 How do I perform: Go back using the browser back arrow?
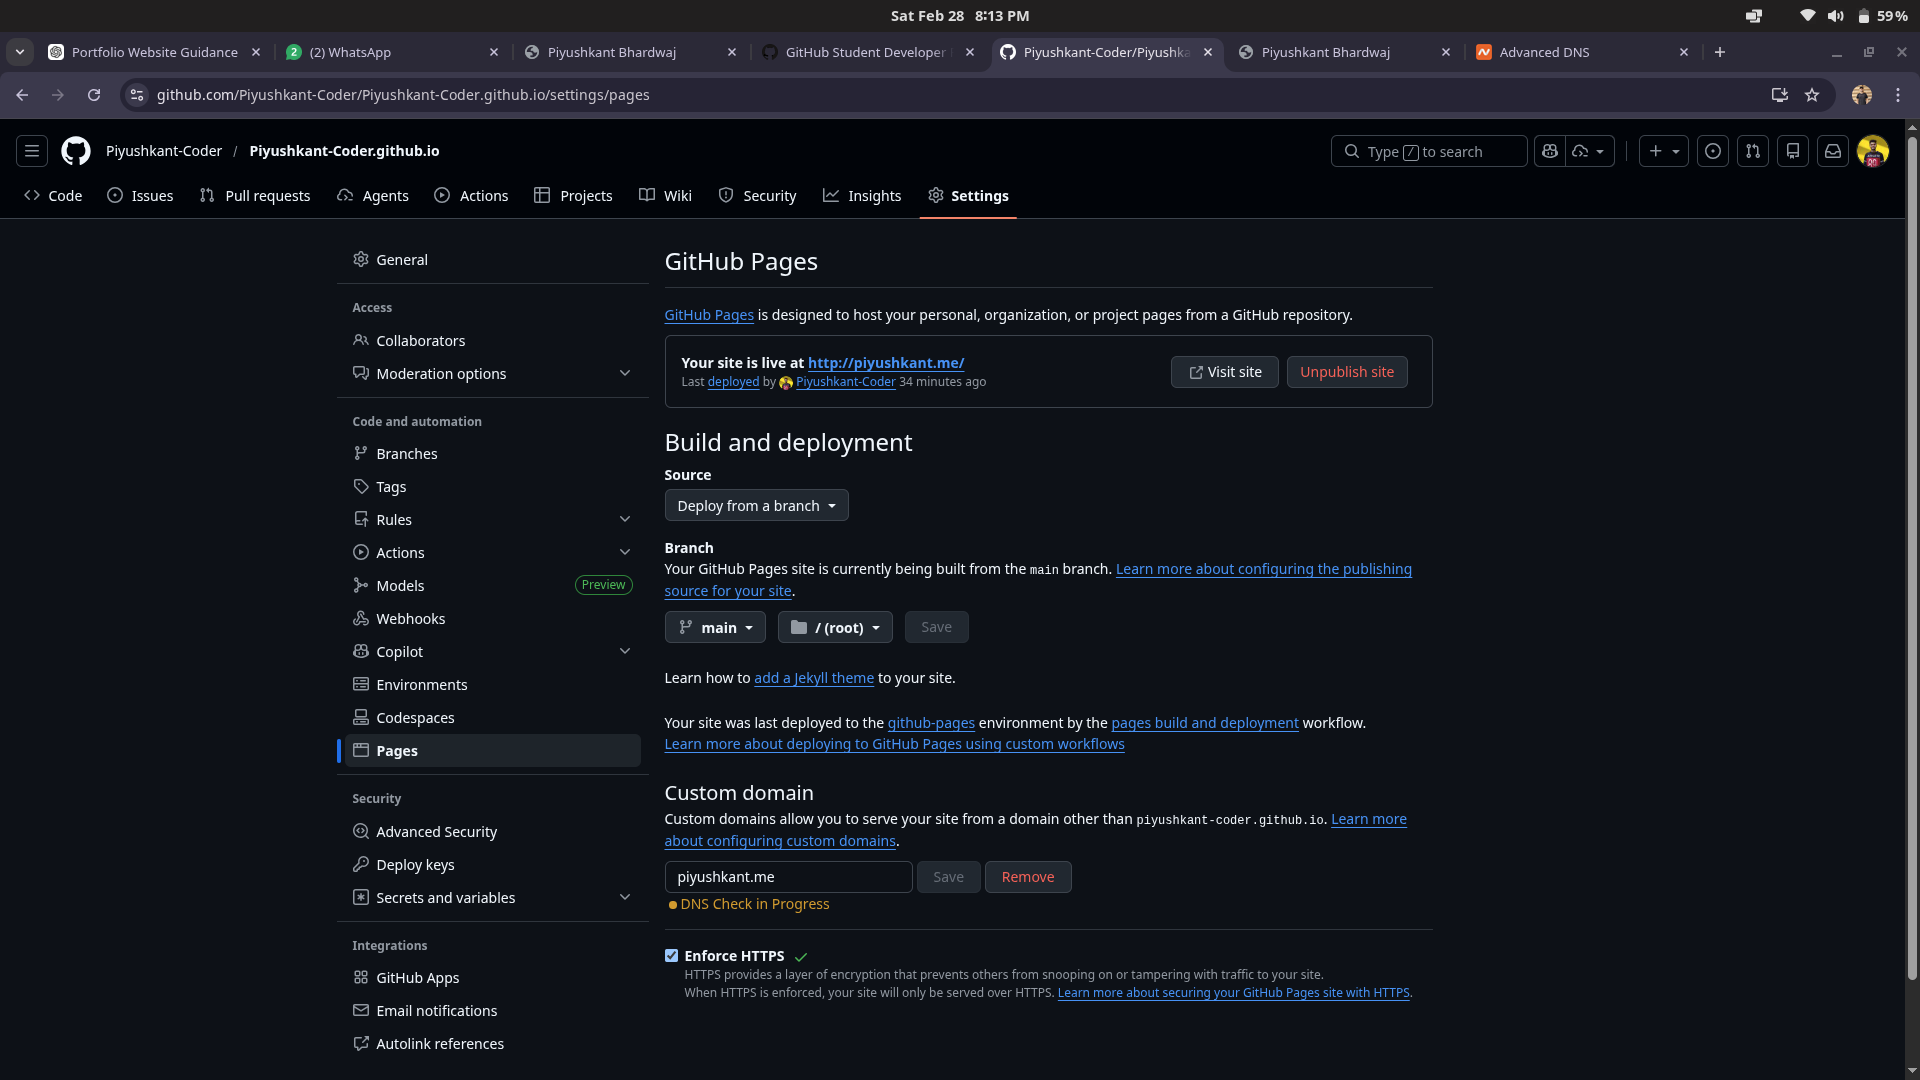pyautogui.click(x=22, y=95)
